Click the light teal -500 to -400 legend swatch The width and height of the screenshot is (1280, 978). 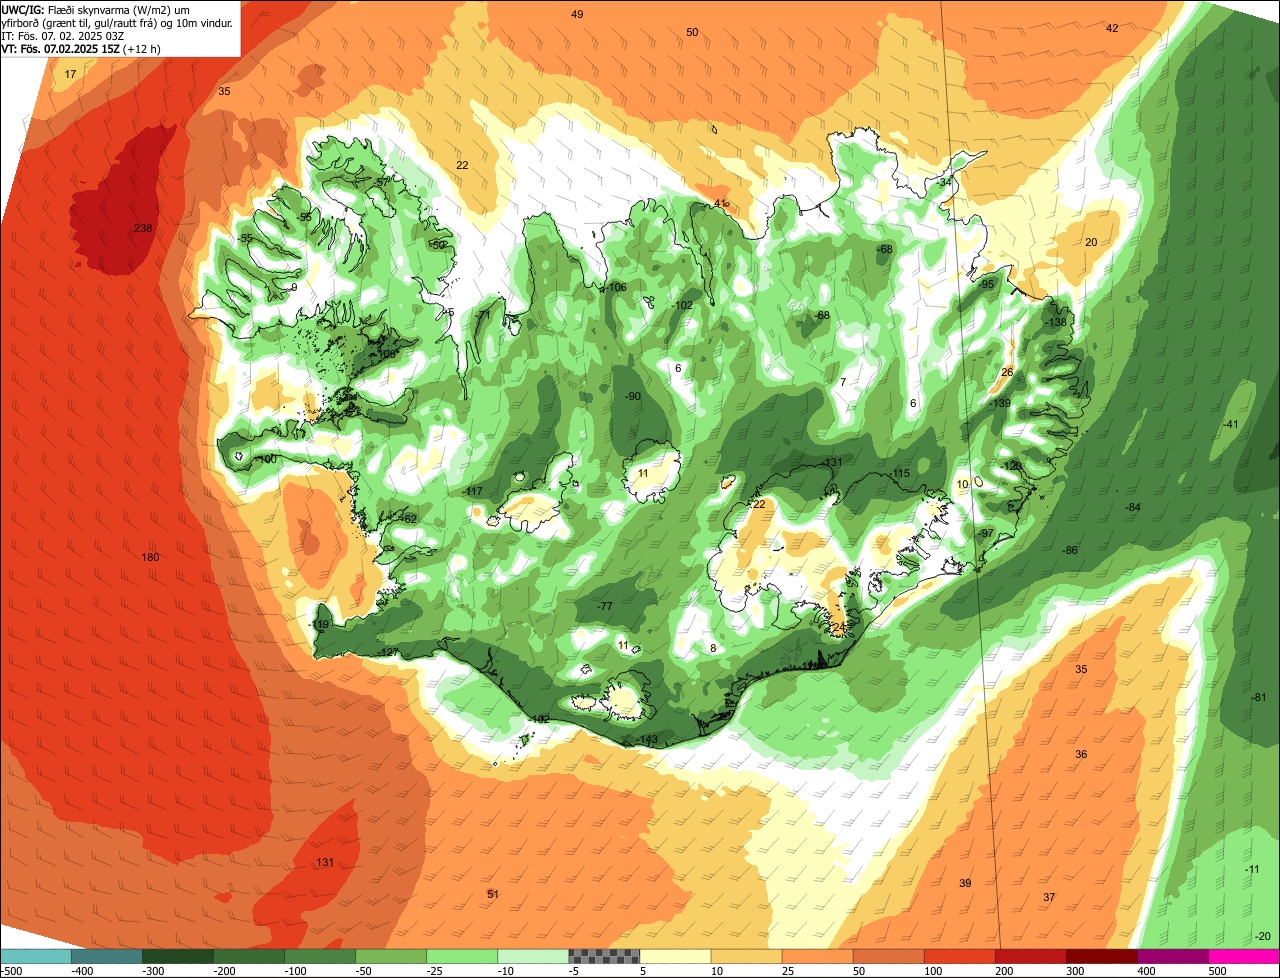point(35,956)
